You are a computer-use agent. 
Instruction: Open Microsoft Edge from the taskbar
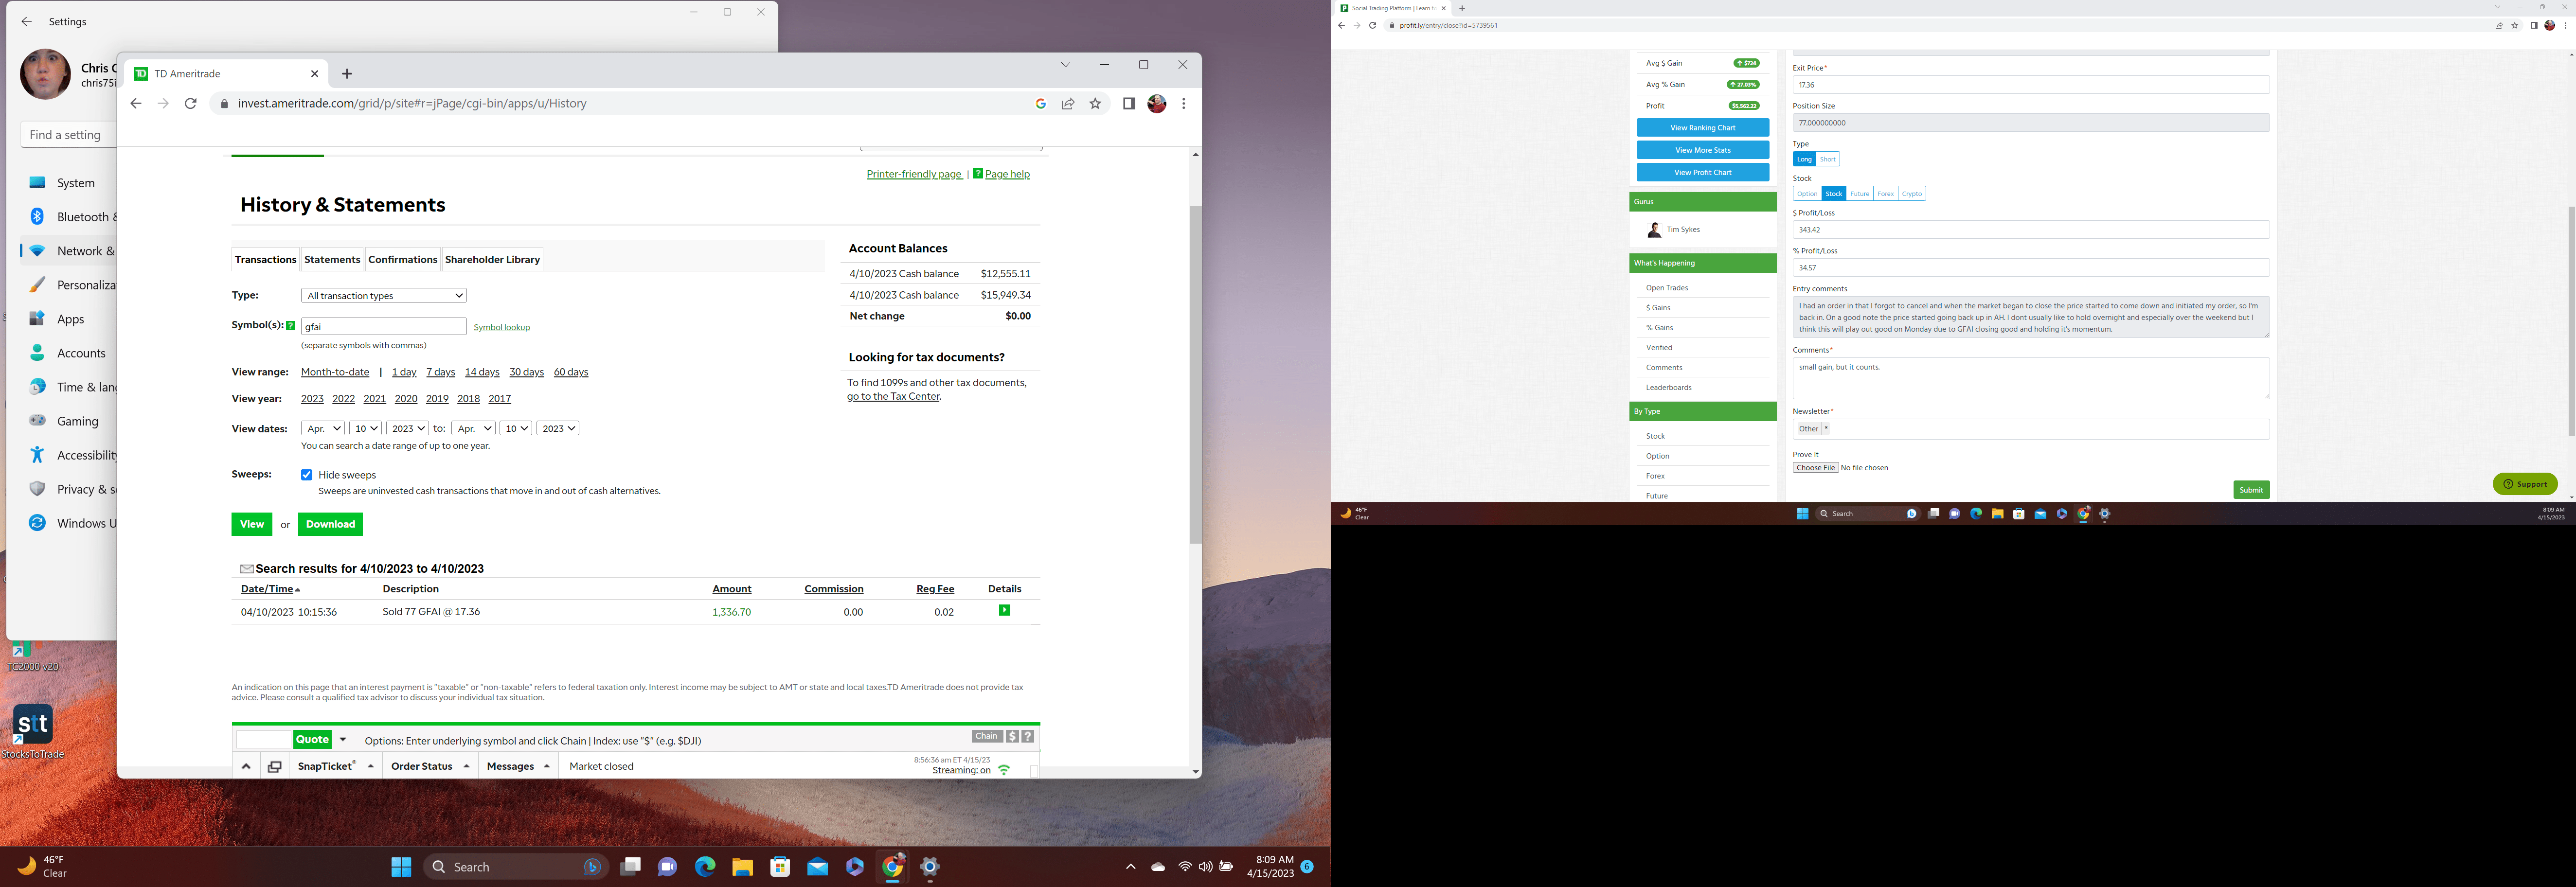coord(705,866)
